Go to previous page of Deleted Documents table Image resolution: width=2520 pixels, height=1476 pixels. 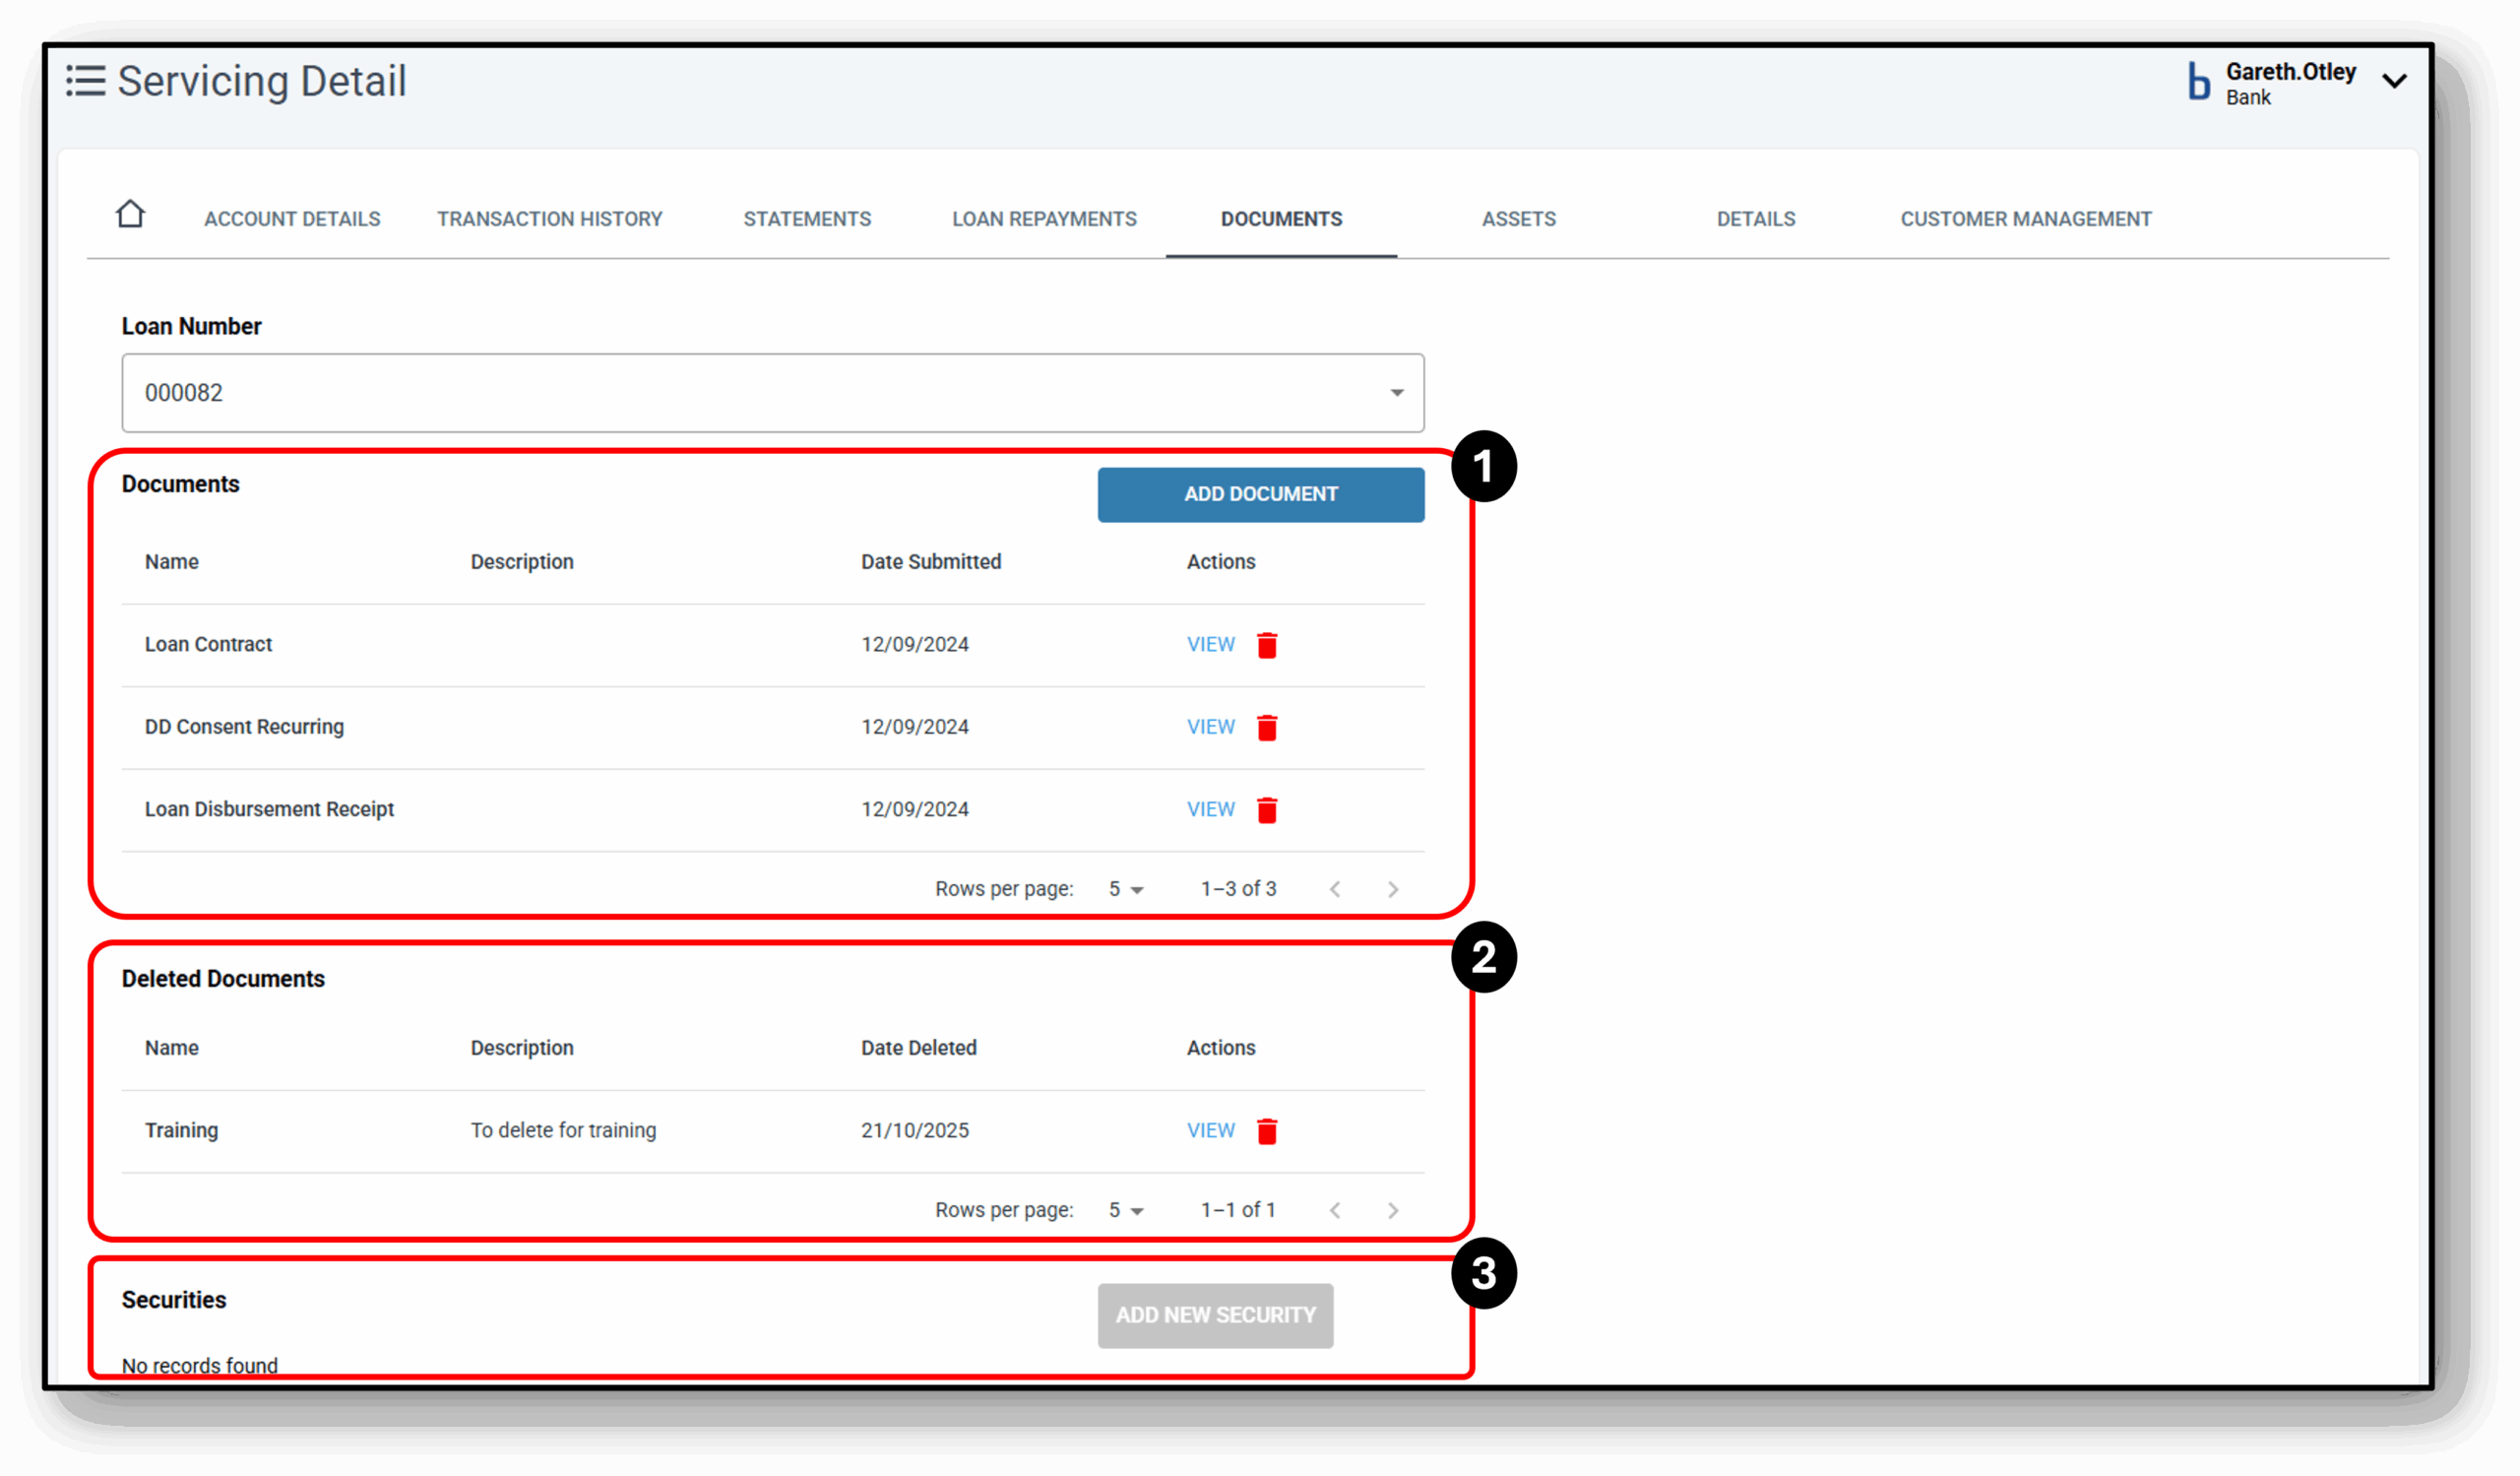click(x=1335, y=1210)
